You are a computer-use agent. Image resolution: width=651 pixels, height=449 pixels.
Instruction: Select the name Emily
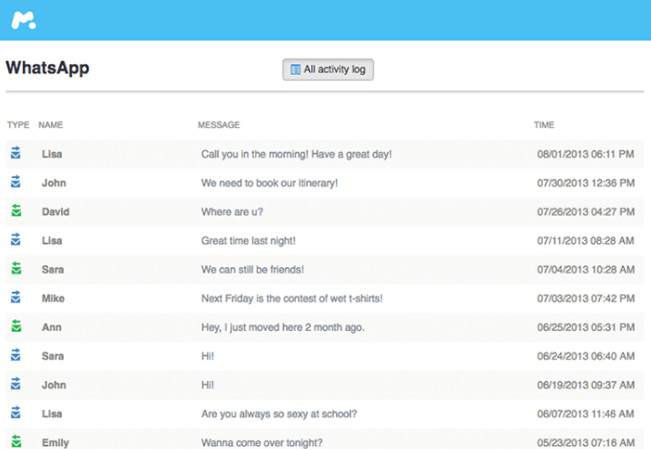click(55, 443)
